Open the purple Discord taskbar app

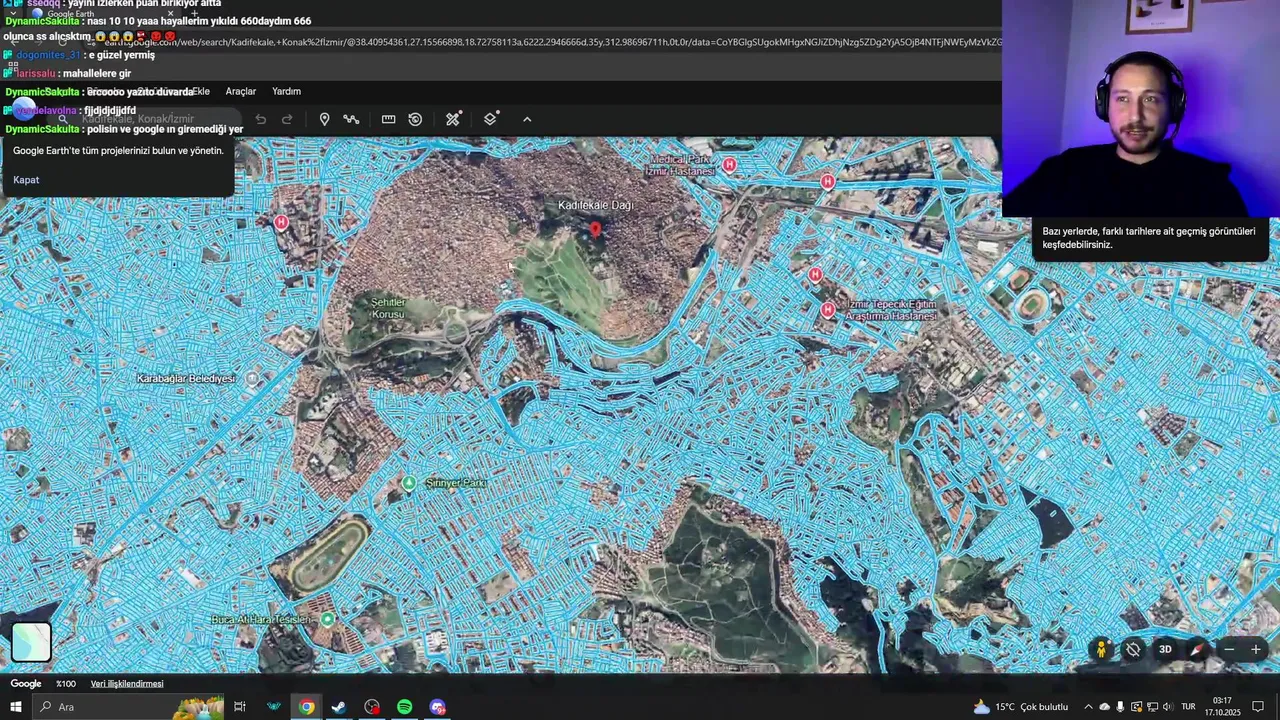437,707
